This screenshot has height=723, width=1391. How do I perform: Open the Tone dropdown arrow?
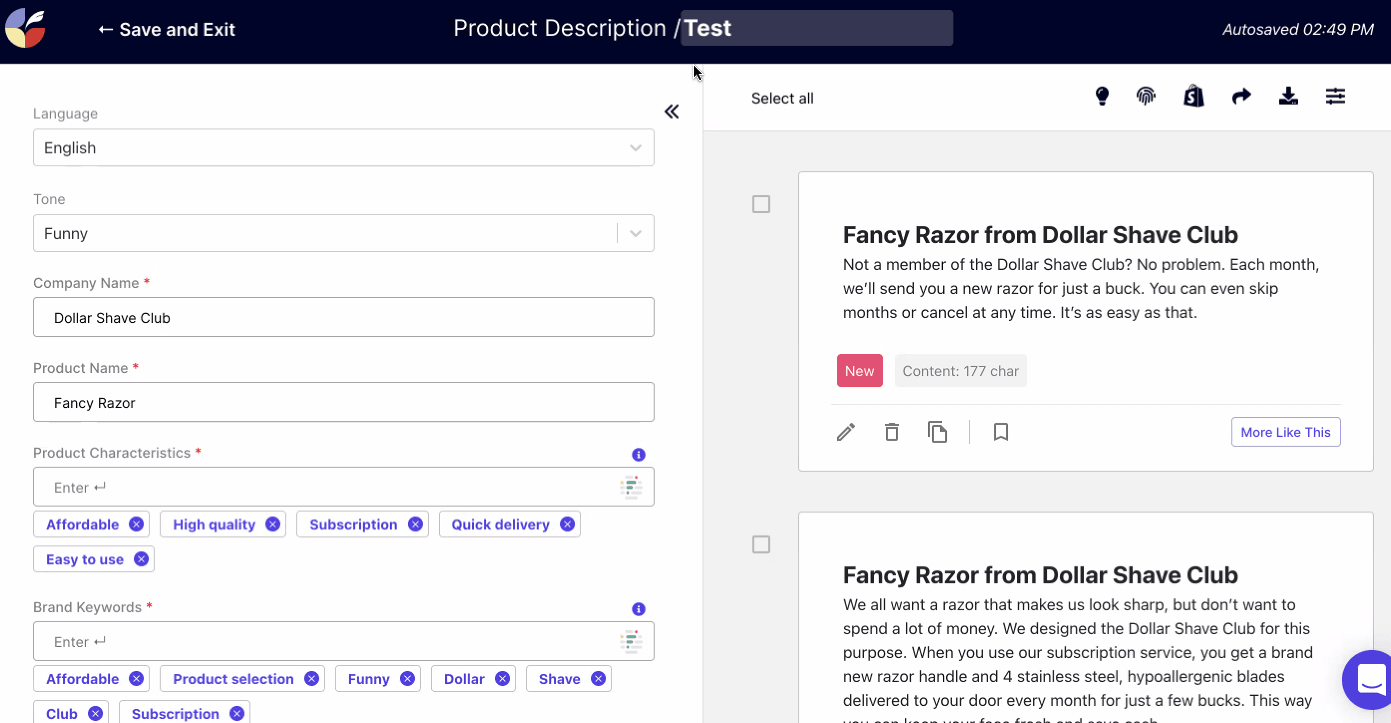pyautogui.click(x=636, y=233)
